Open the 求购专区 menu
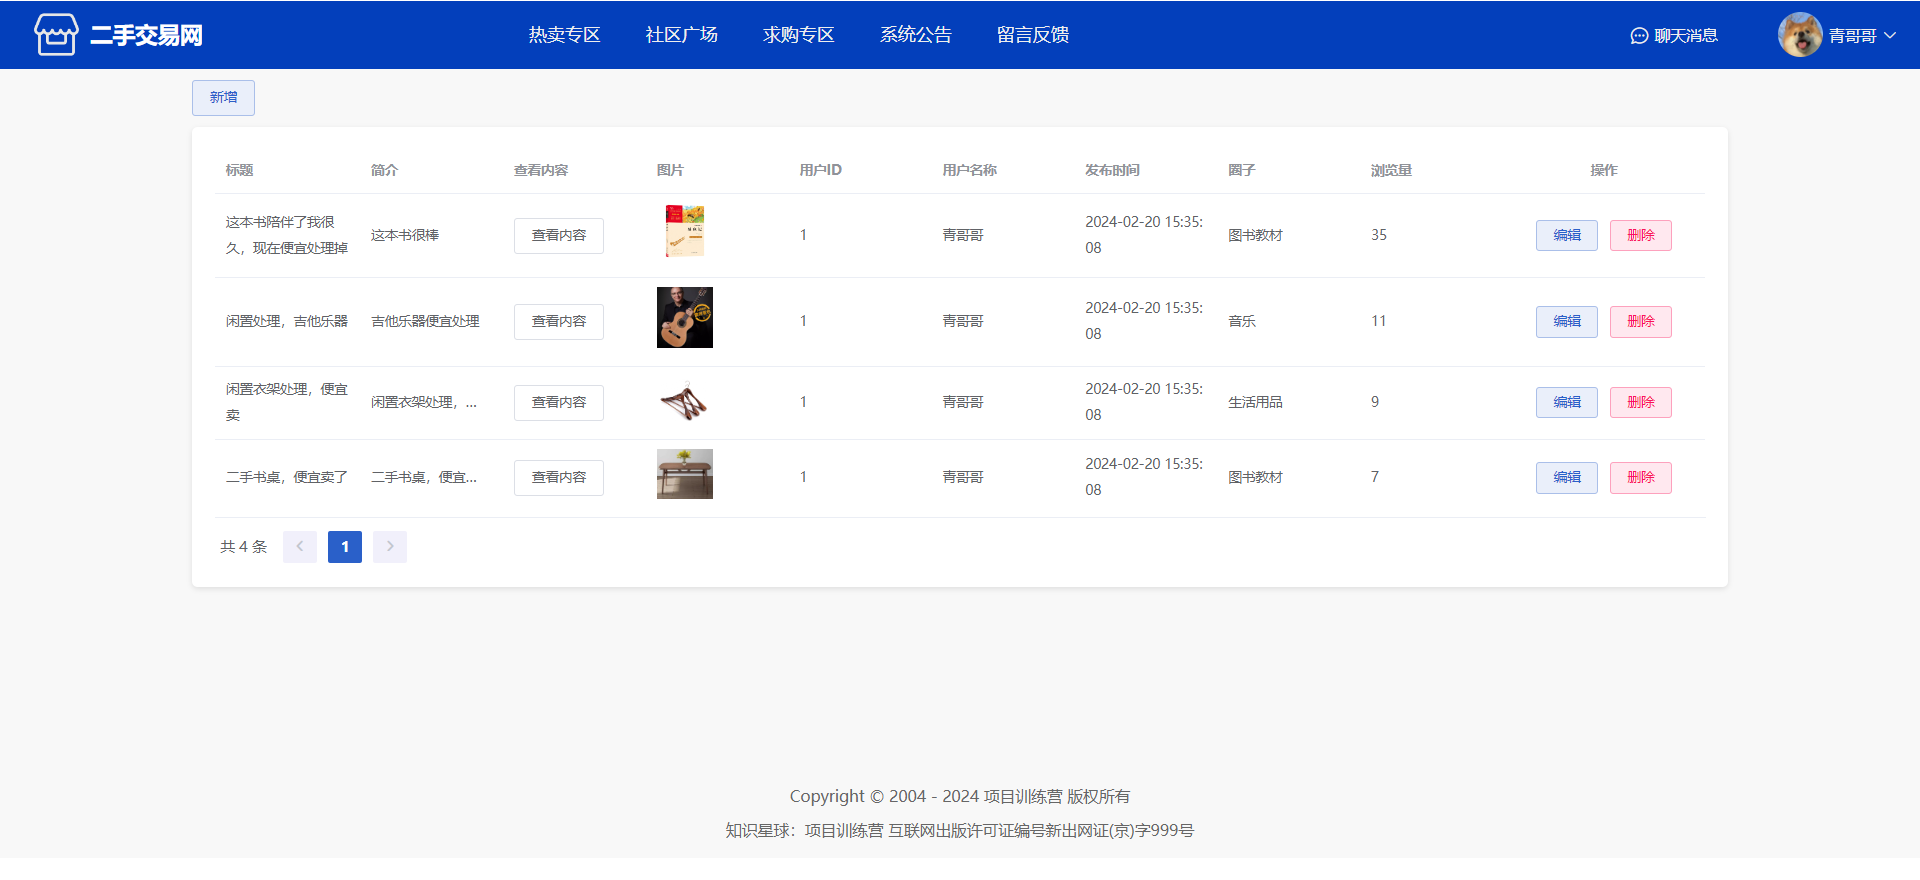Image resolution: width=1920 pixels, height=880 pixels. (798, 35)
